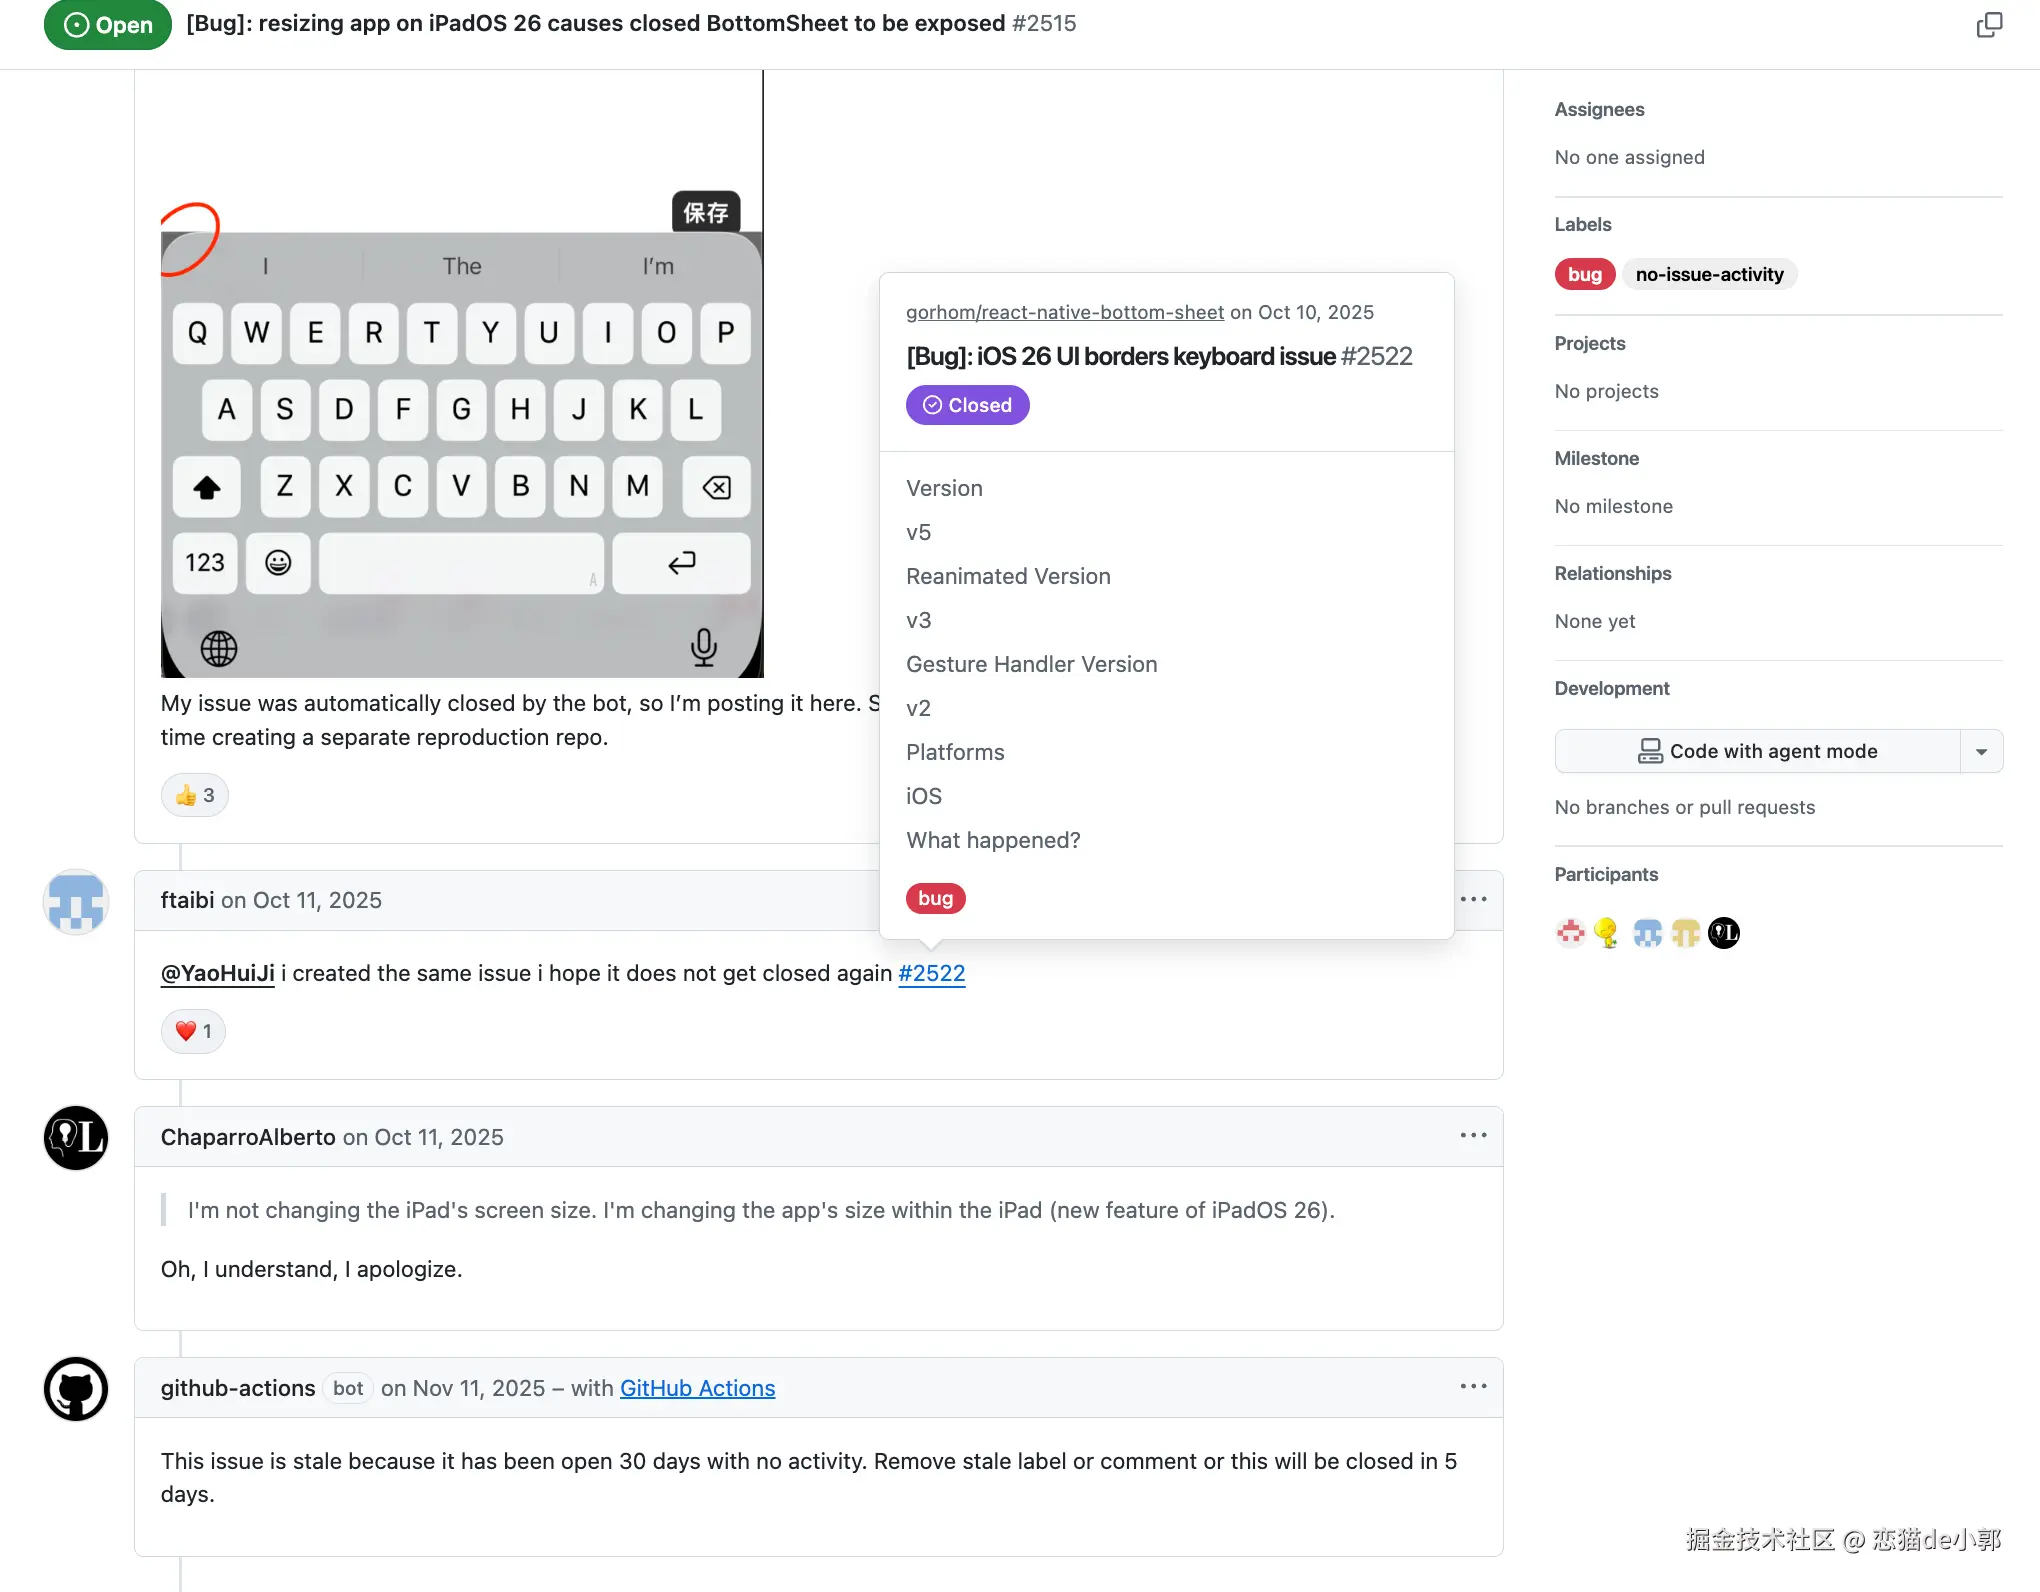Select the no-issue-activity label
The height and width of the screenshot is (1592, 2040).
(1709, 274)
